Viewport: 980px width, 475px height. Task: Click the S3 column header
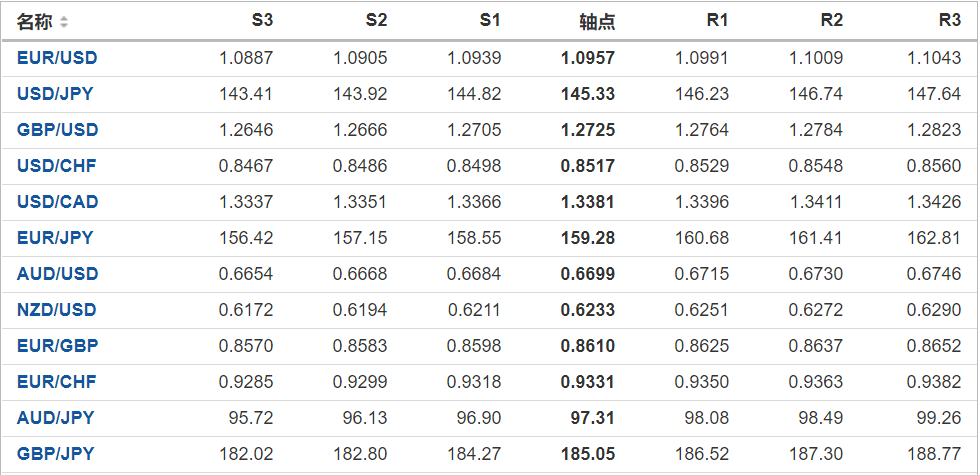click(x=262, y=21)
